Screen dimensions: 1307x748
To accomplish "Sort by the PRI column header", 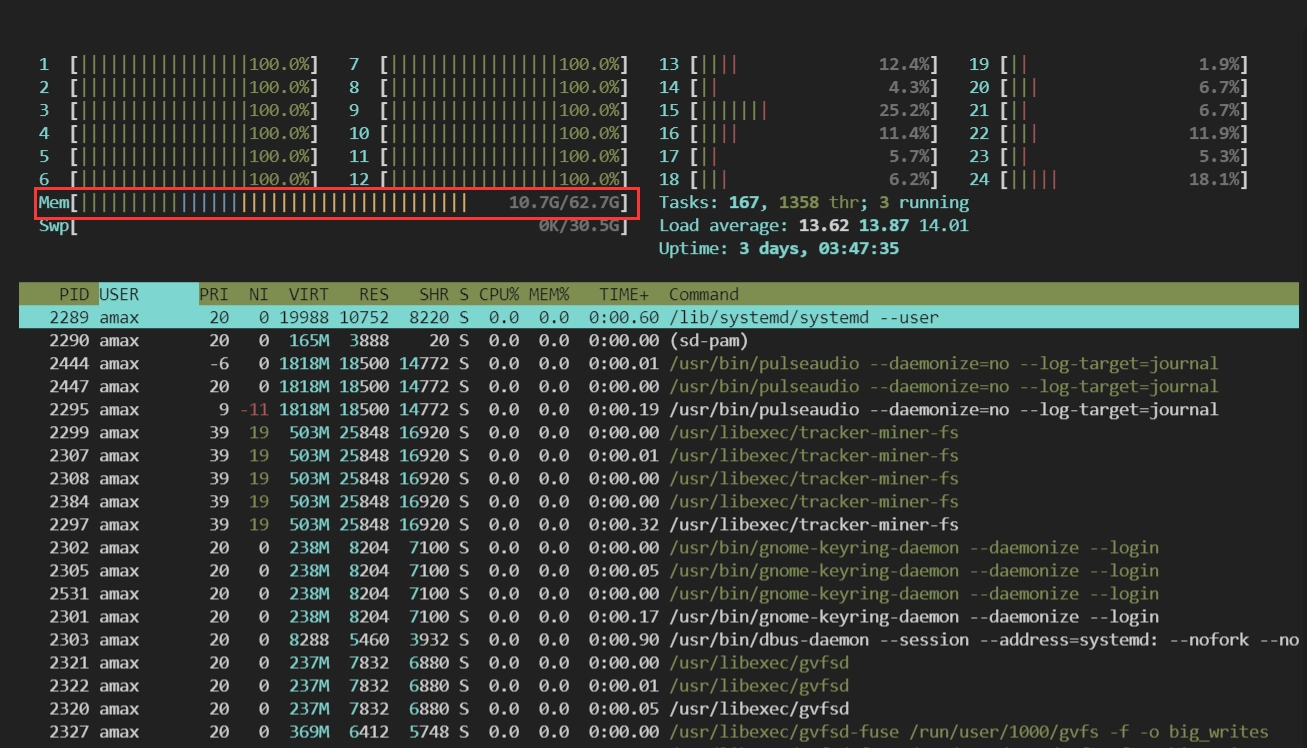I will [214, 294].
